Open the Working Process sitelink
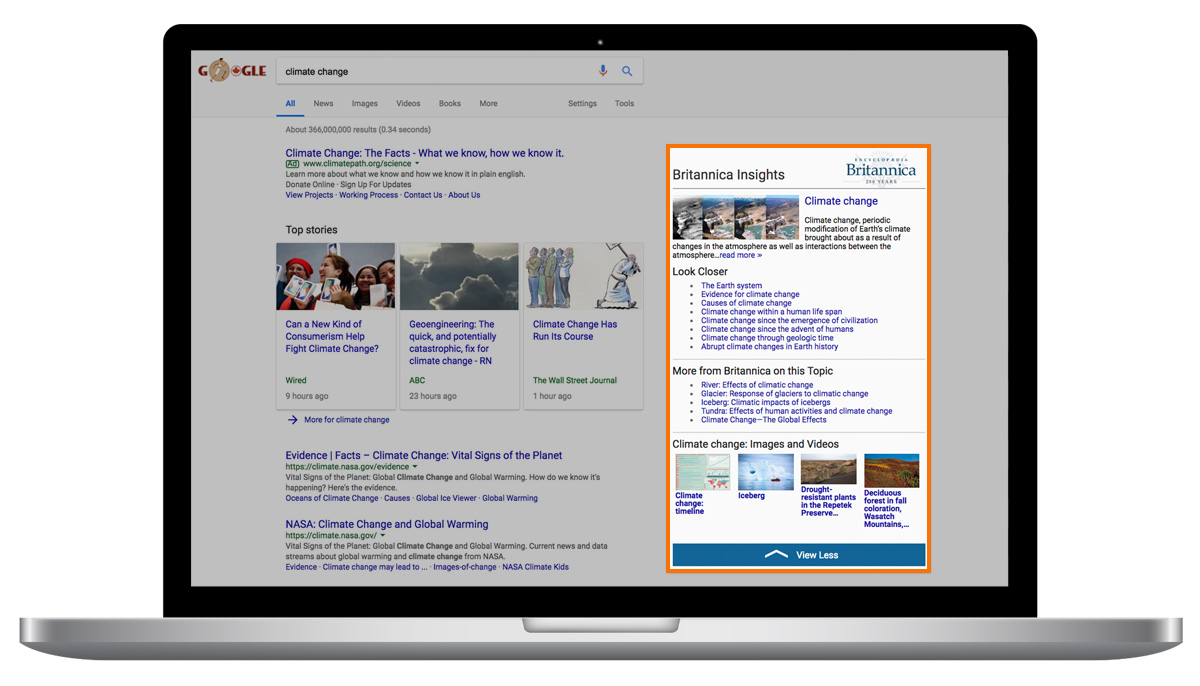This screenshot has height=686, width=1200. click(368, 195)
